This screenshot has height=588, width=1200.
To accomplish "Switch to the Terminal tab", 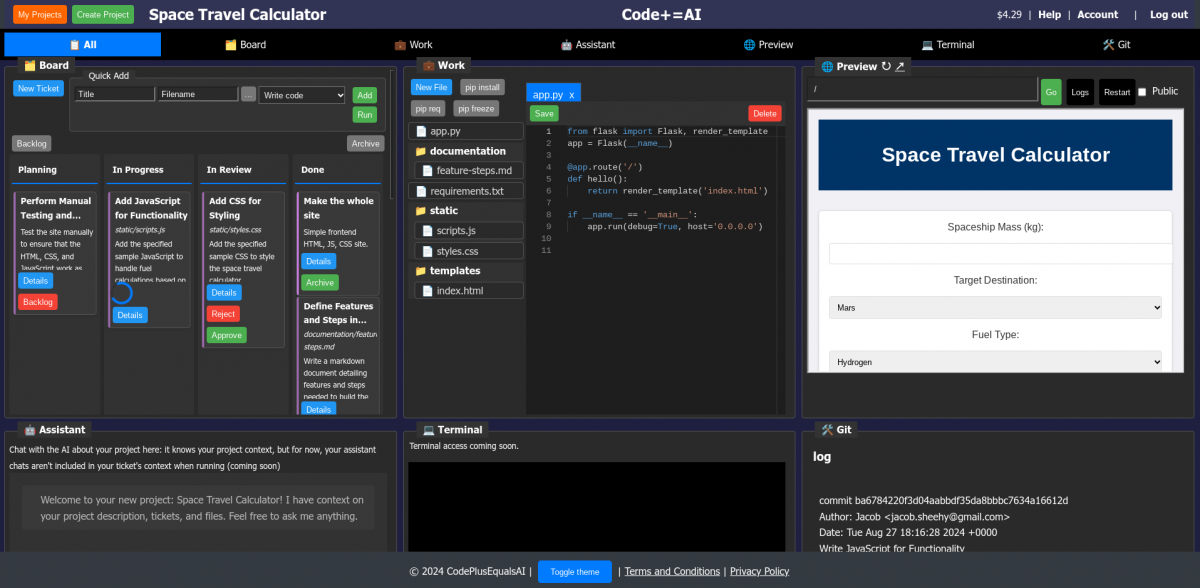I will tap(947, 45).
